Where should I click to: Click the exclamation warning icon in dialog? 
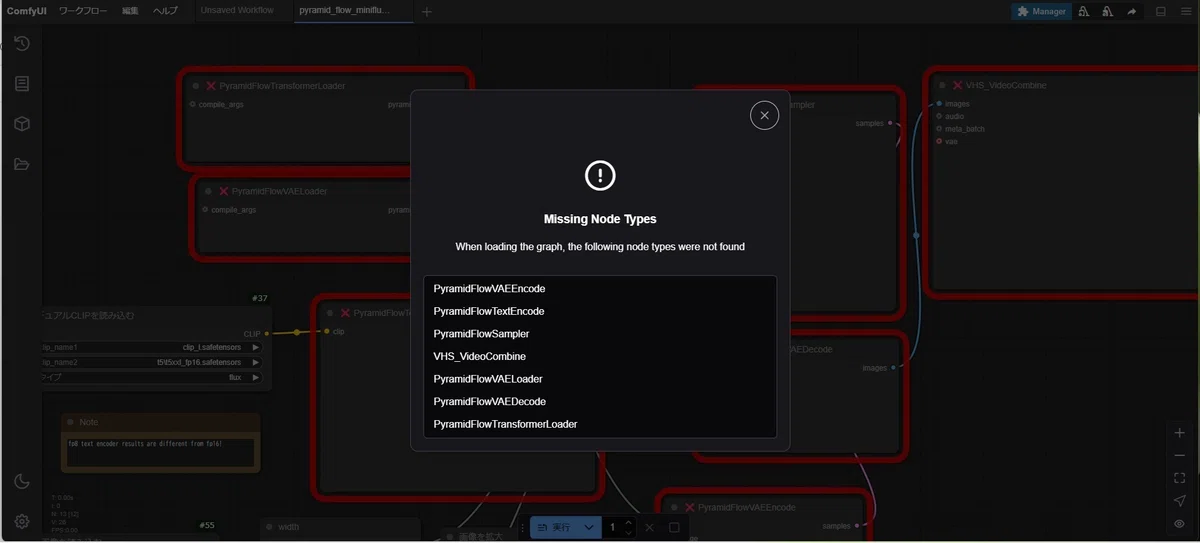pos(600,176)
